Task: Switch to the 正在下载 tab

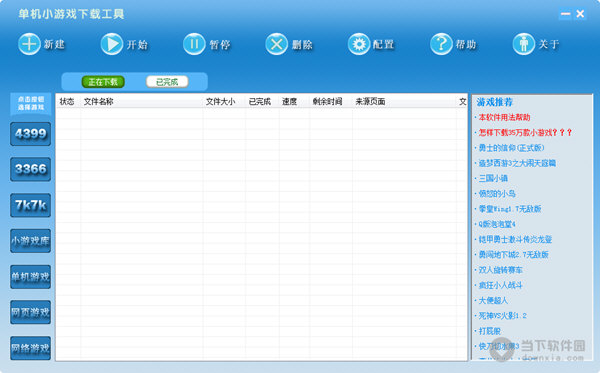Action: [x=103, y=82]
